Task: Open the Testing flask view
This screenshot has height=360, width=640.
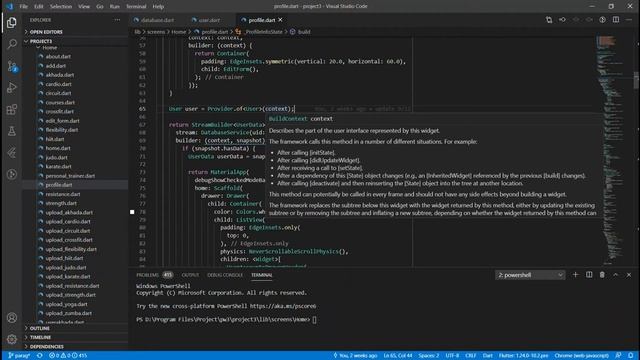Action: pos(12,131)
